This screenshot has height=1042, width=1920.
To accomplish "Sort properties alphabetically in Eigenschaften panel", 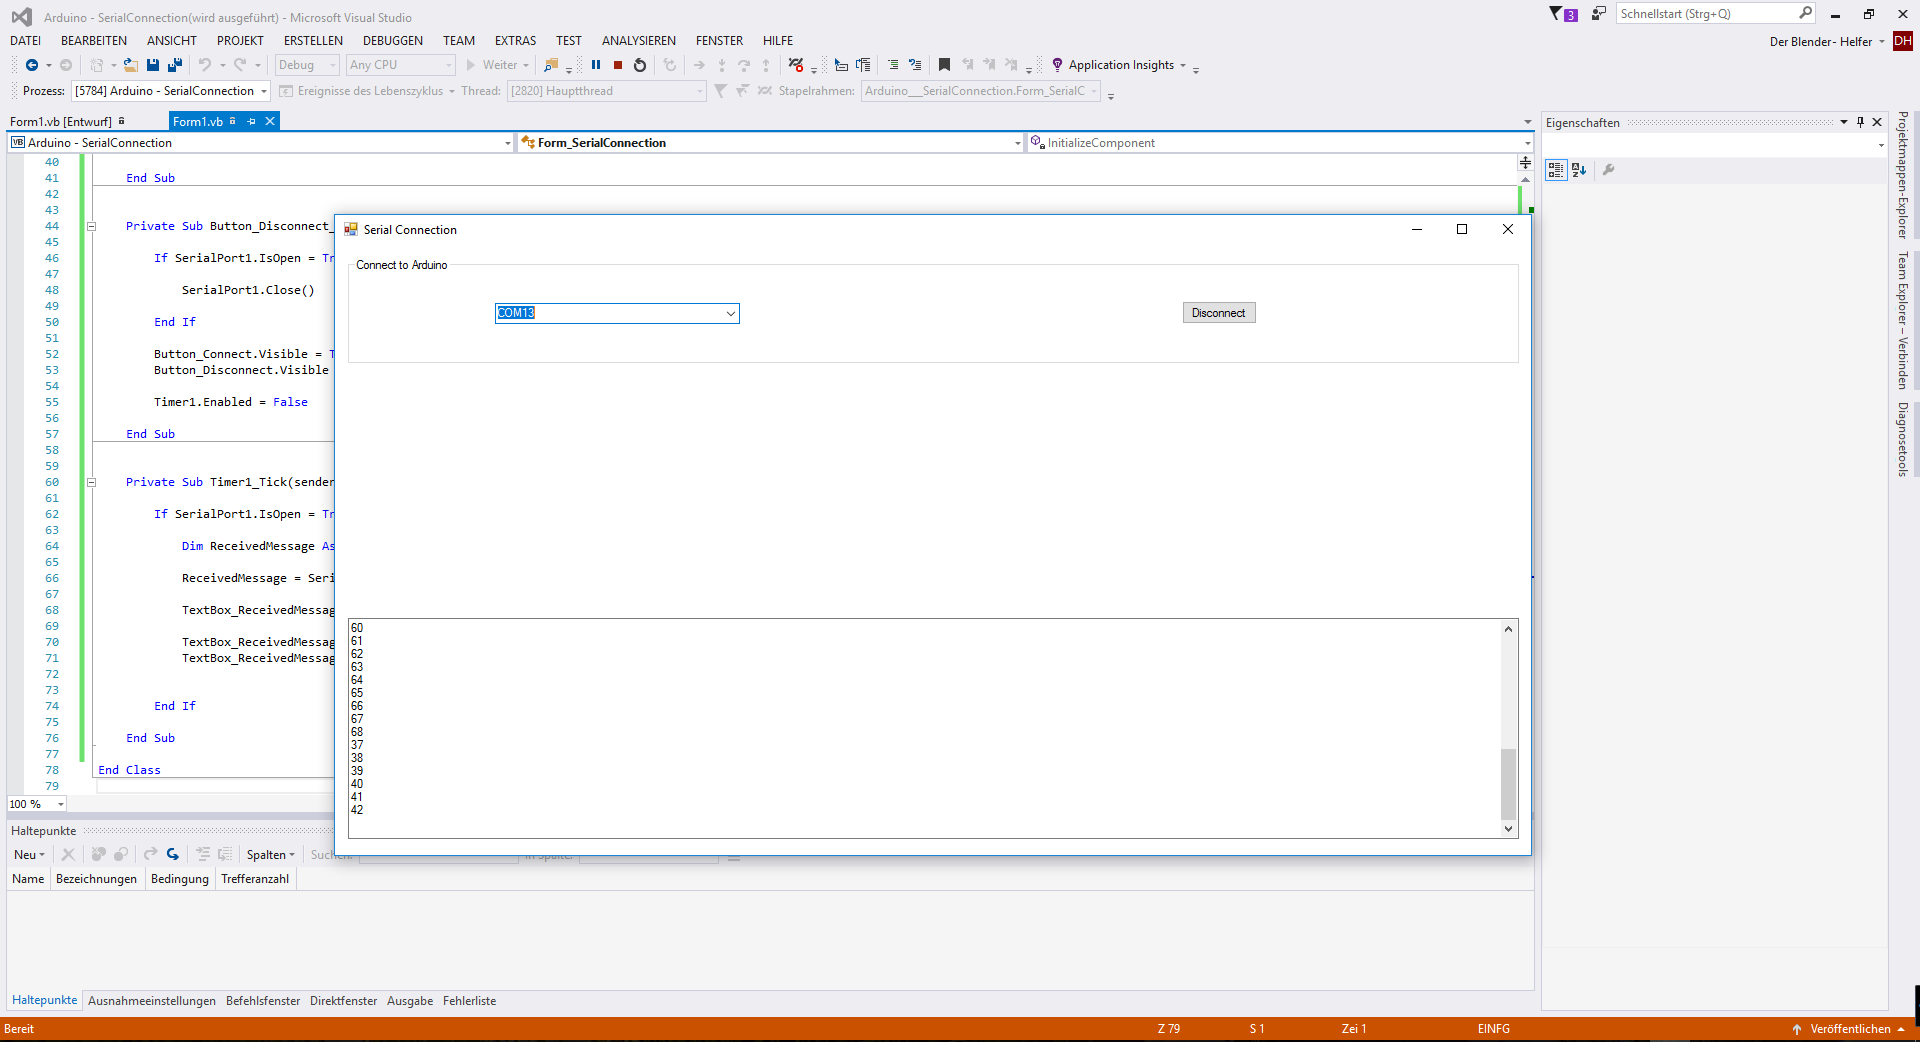I will tap(1578, 170).
